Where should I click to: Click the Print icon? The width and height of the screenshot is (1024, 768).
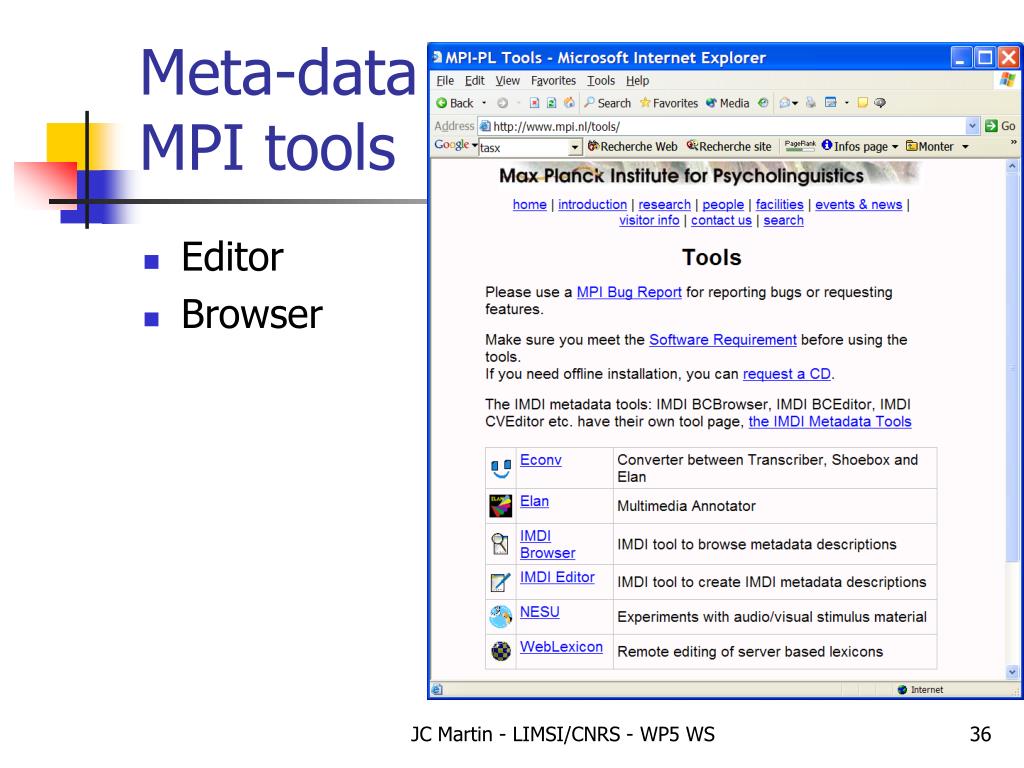(810, 103)
